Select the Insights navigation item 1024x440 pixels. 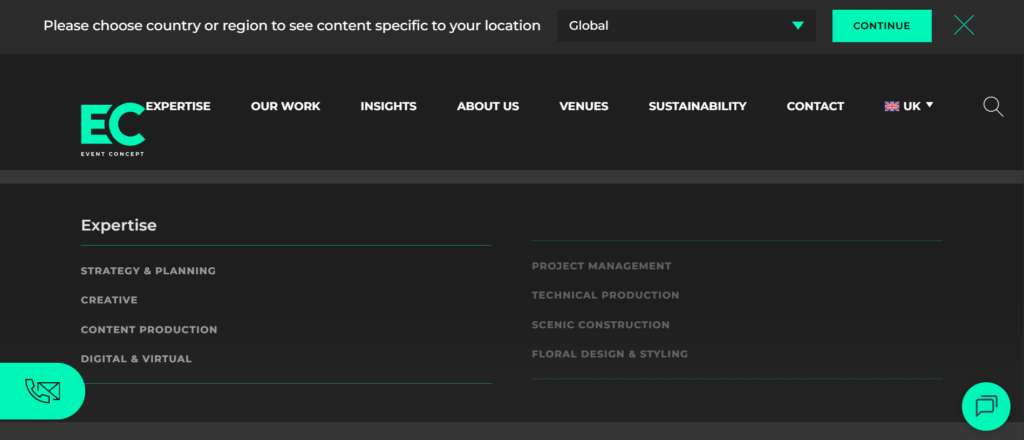[x=388, y=106]
